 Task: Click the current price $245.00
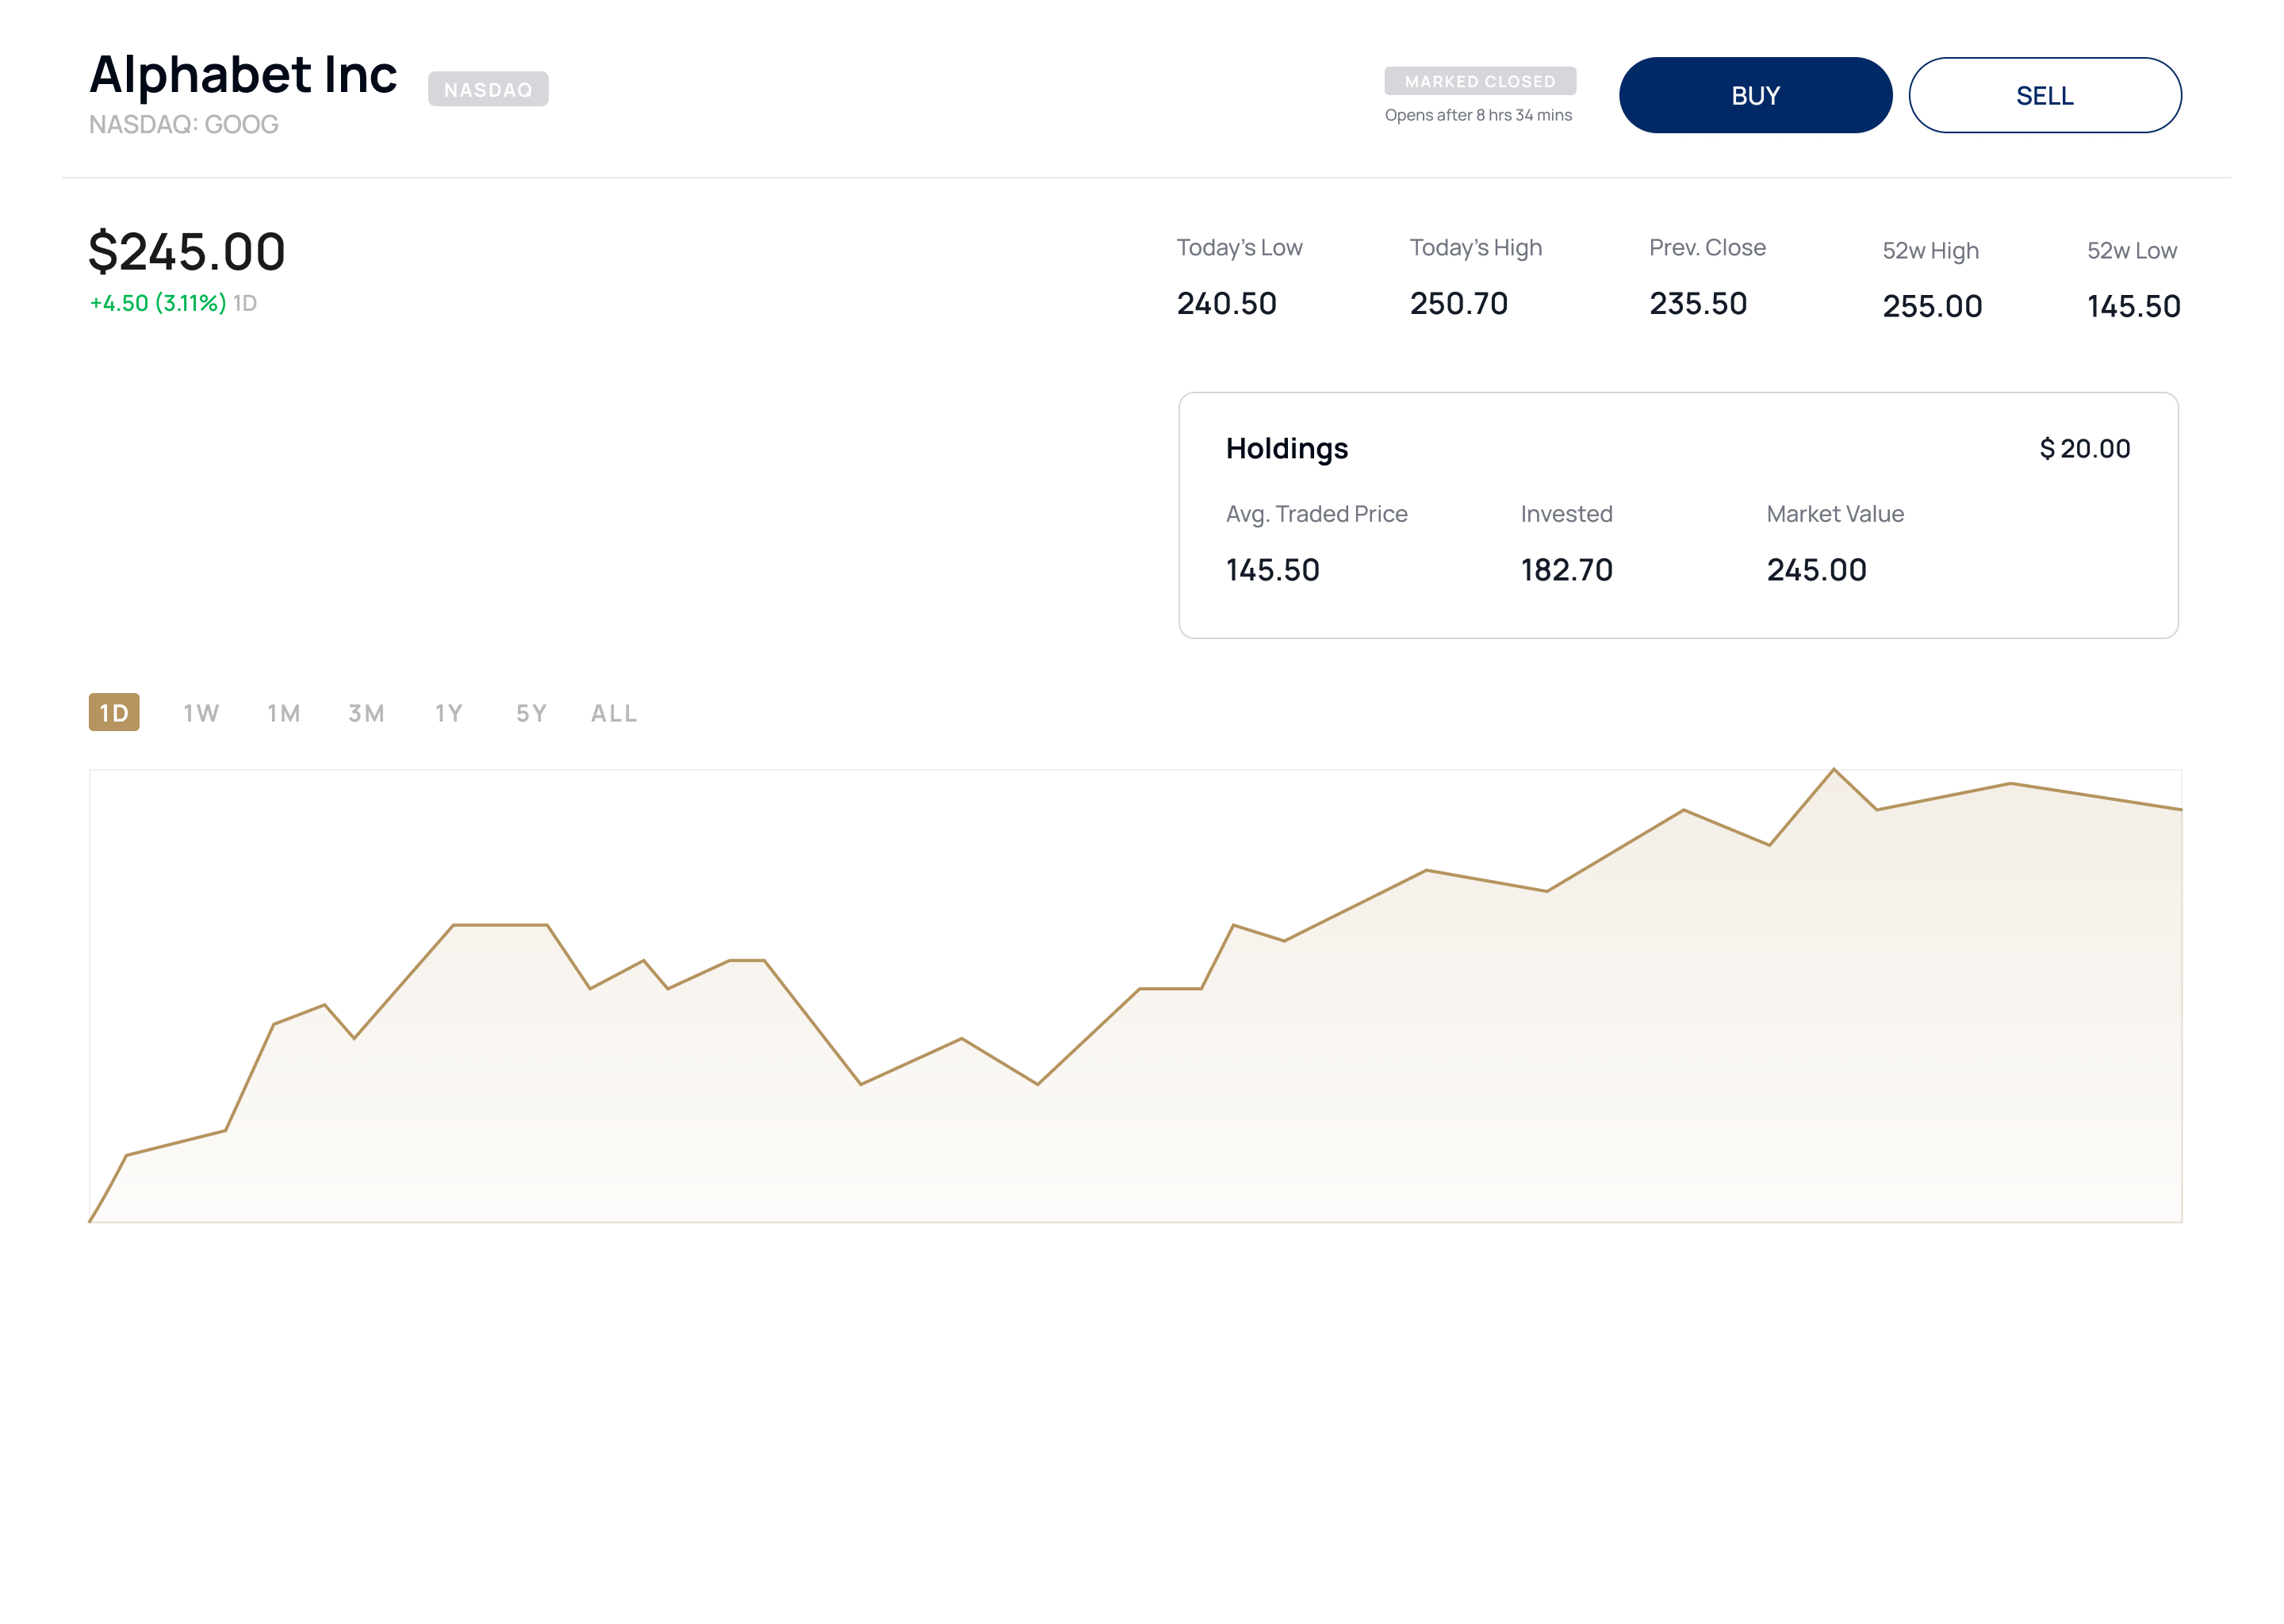point(186,253)
